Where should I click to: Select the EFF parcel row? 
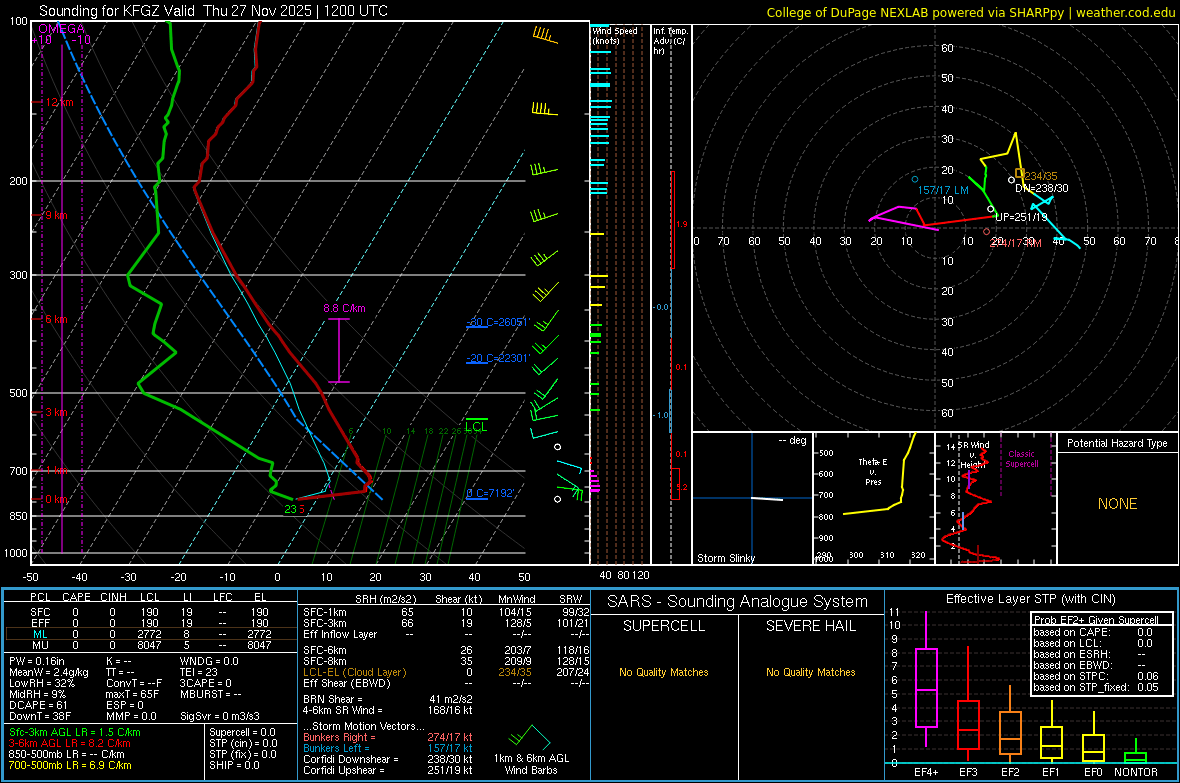[x=151, y=623]
